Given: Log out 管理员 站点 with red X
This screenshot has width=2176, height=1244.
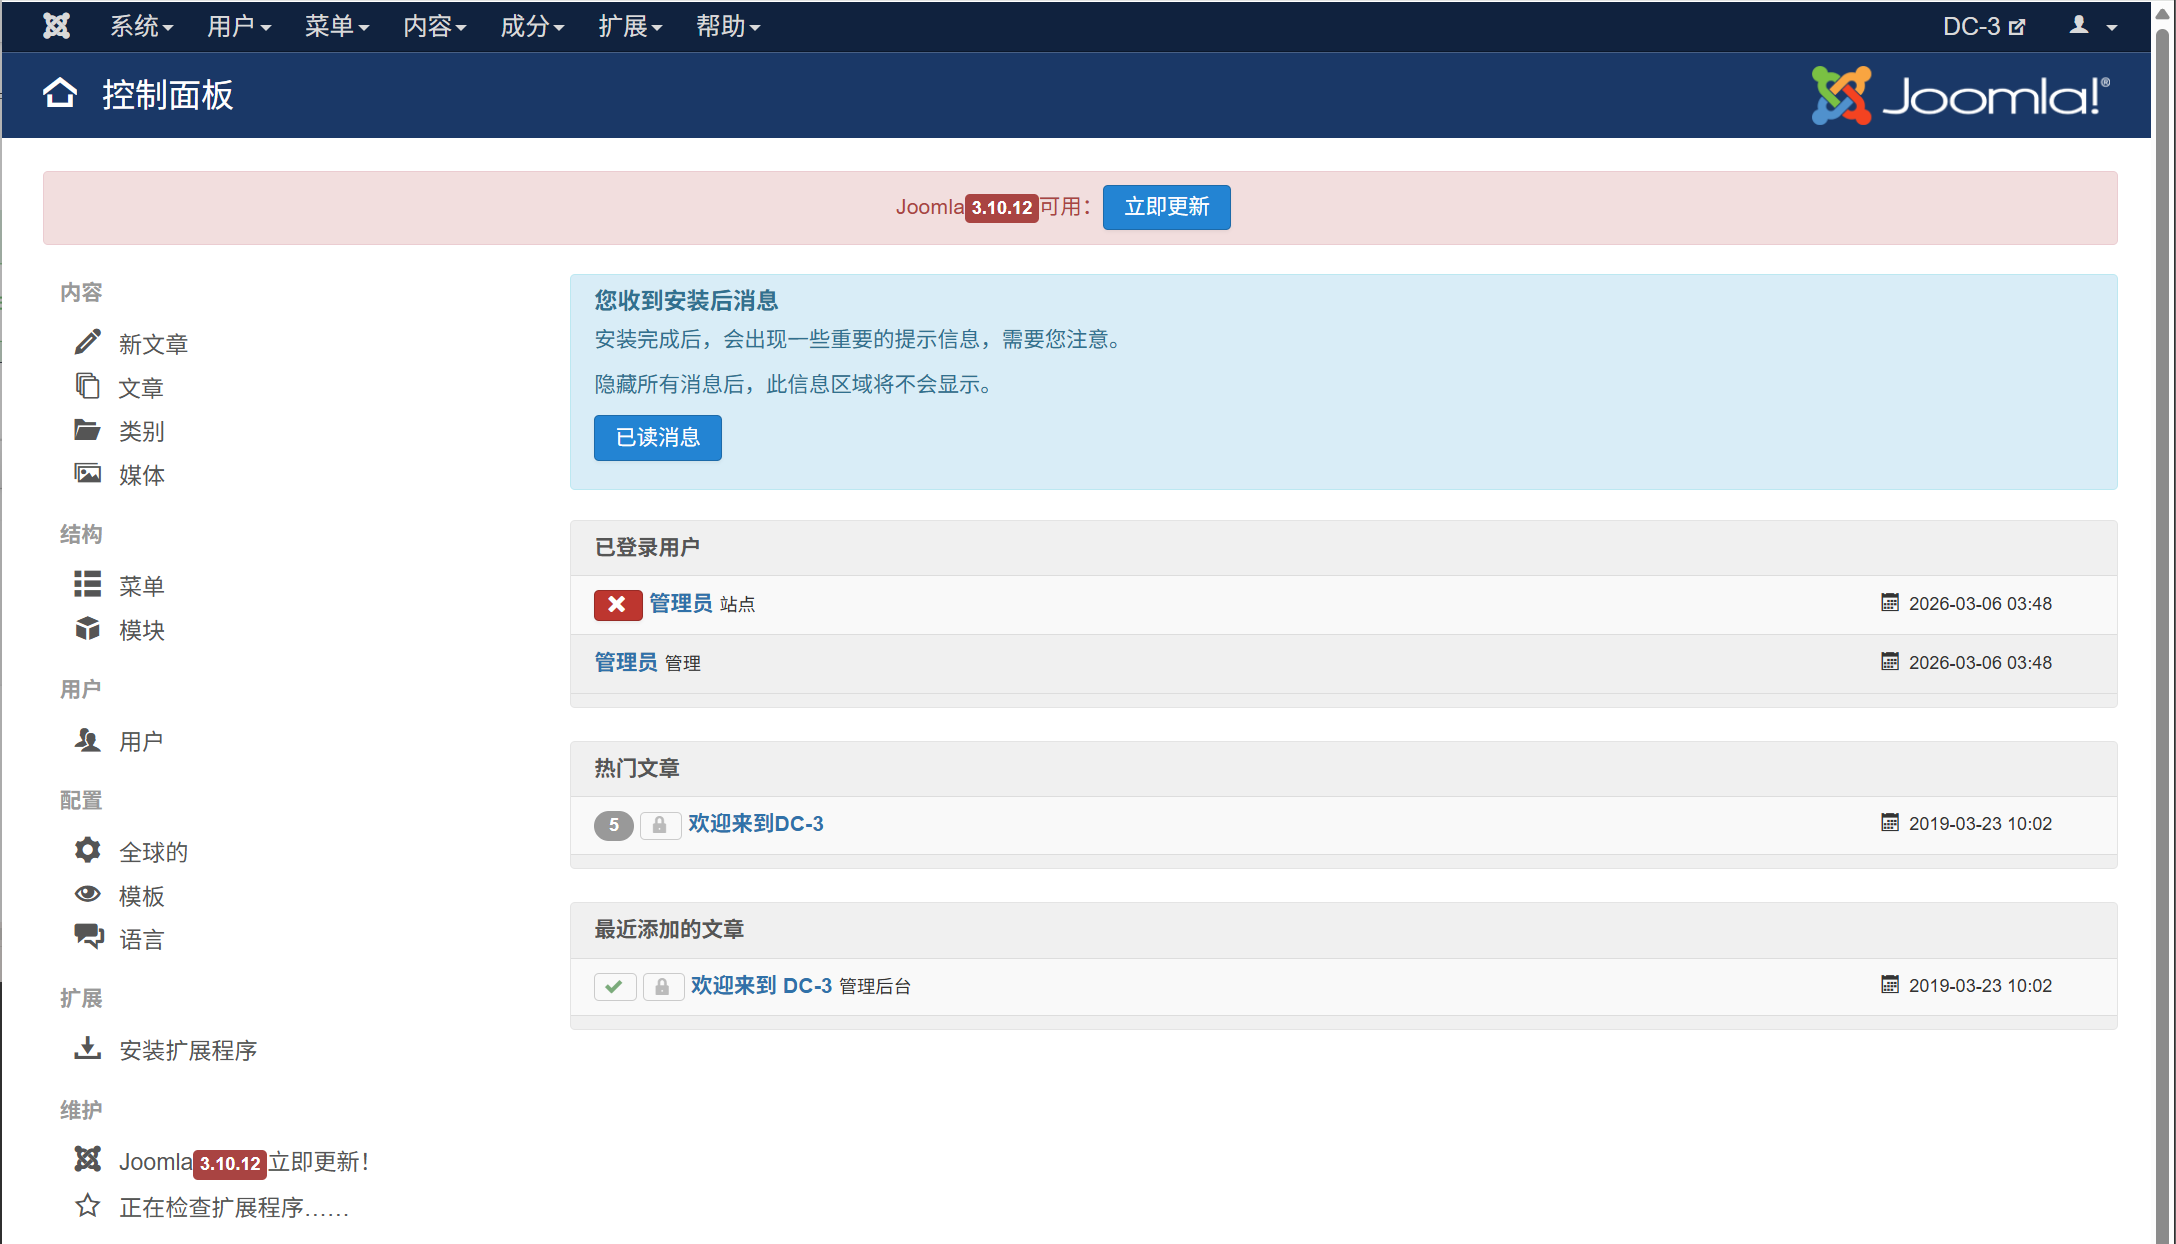Looking at the screenshot, I should (x=617, y=604).
